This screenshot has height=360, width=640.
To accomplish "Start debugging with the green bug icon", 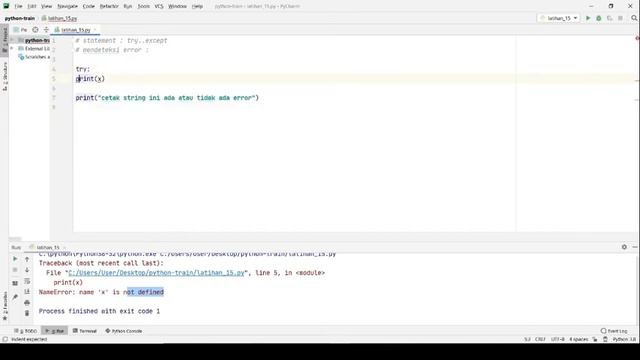I will coord(599,18).
